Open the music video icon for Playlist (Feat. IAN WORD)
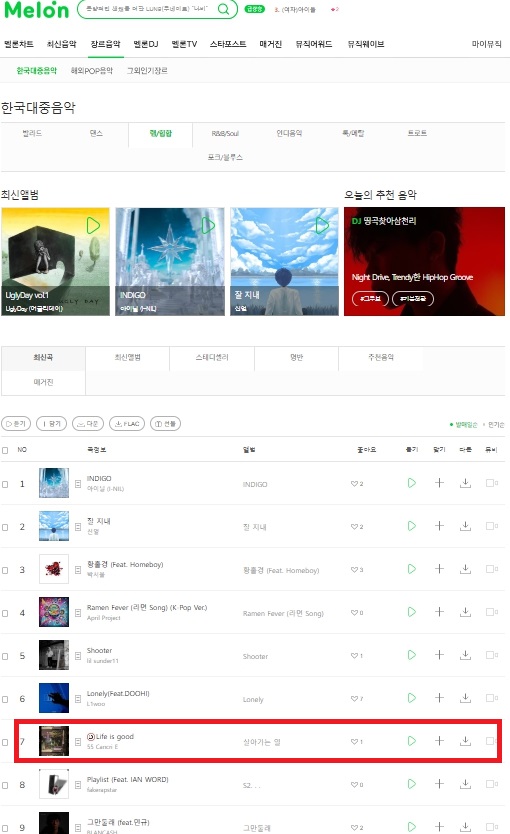510x834 pixels. tap(491, 784)
